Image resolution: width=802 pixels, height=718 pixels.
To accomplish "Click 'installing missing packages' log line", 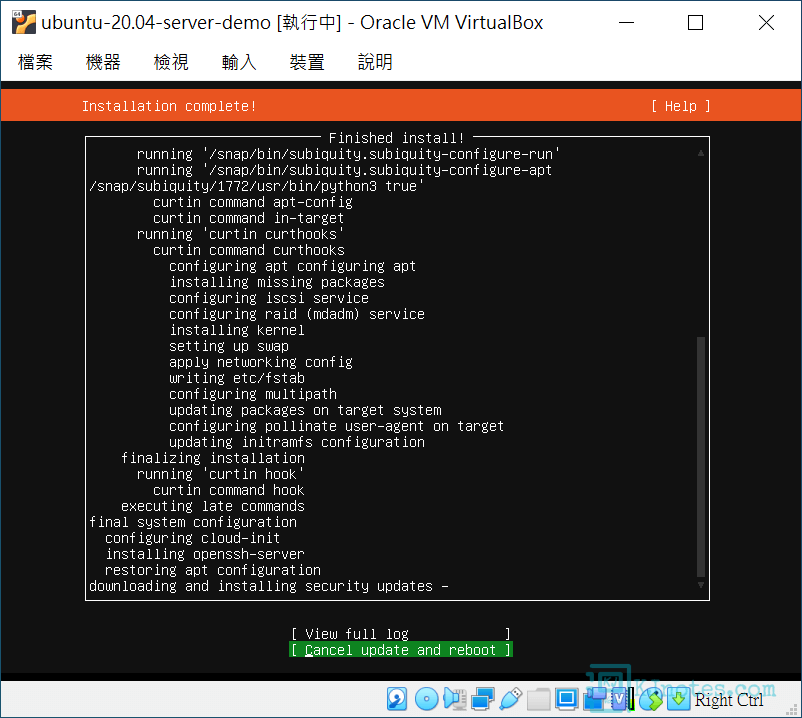I will click(277, 282).
